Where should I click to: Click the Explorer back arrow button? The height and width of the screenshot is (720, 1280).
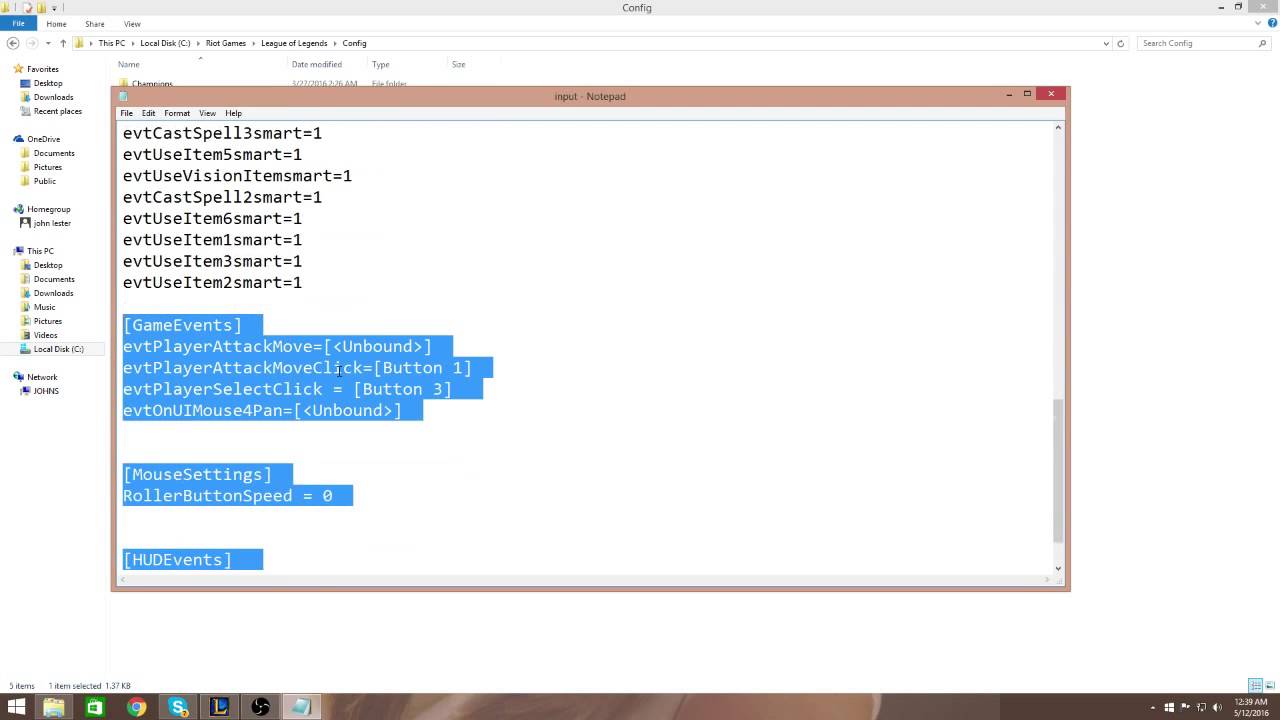pos(13,43)
